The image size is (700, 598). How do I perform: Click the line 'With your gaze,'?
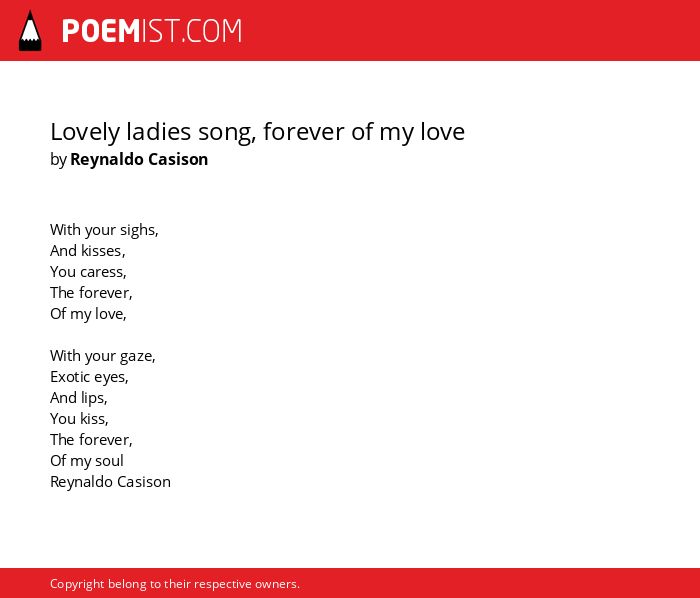(103, 356)
